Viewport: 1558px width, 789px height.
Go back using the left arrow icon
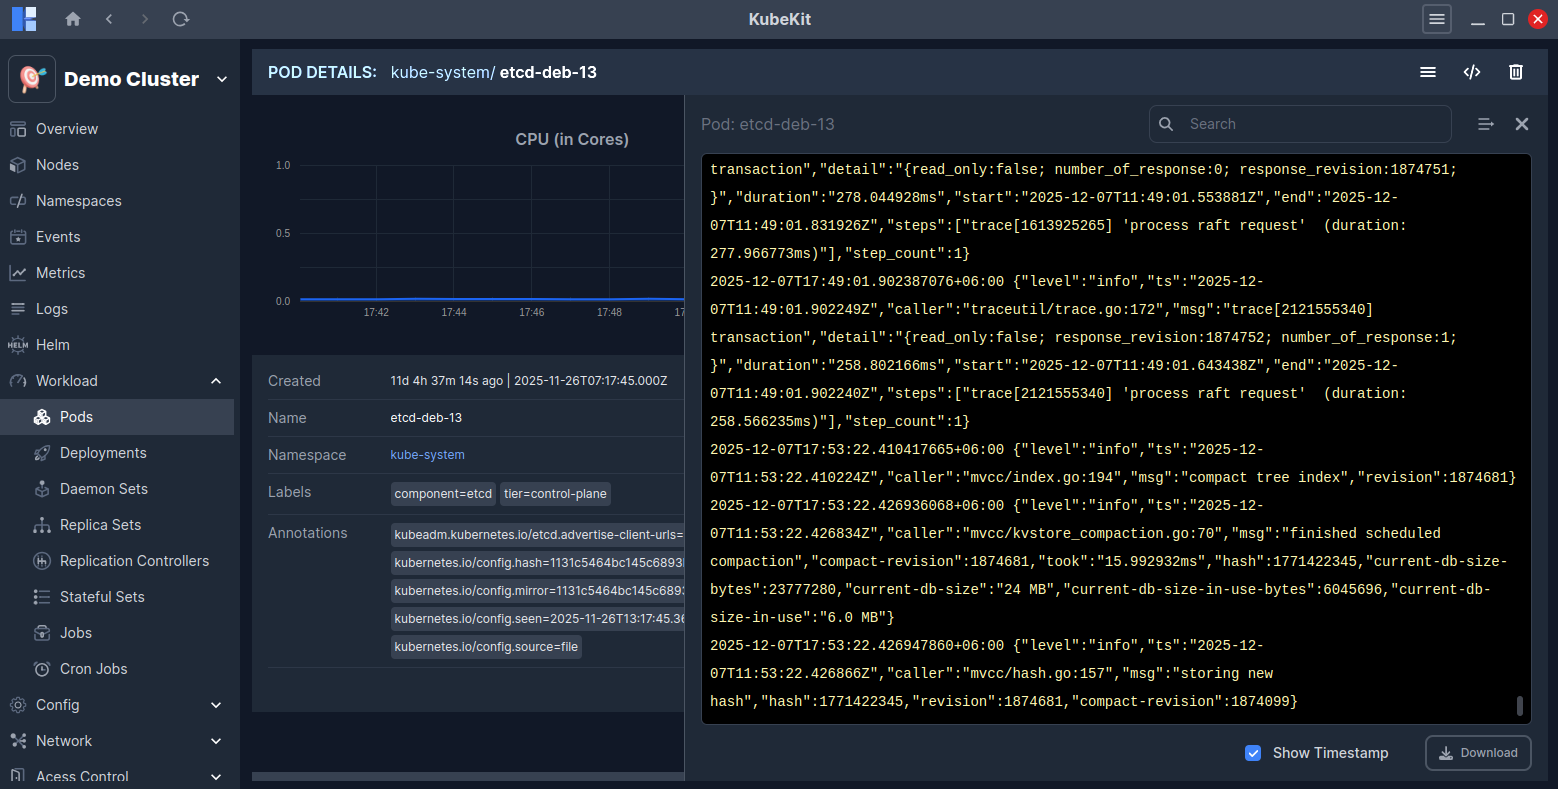pyautogui.click(x=109, y=19)
